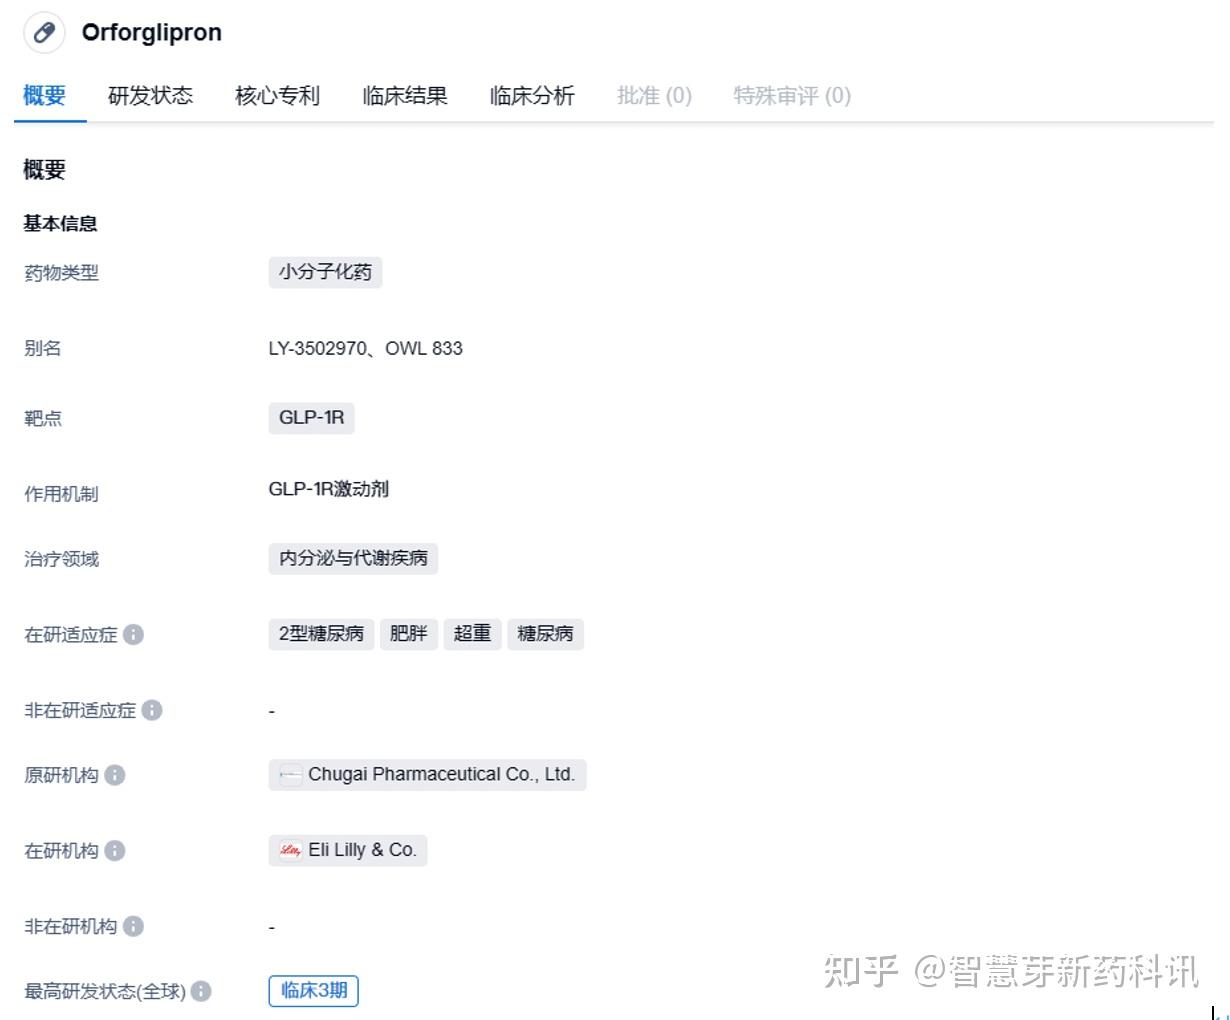Click the 治疗领域 field label
The width and height of the screenshot is (1230, 1020).
(61, 559)
